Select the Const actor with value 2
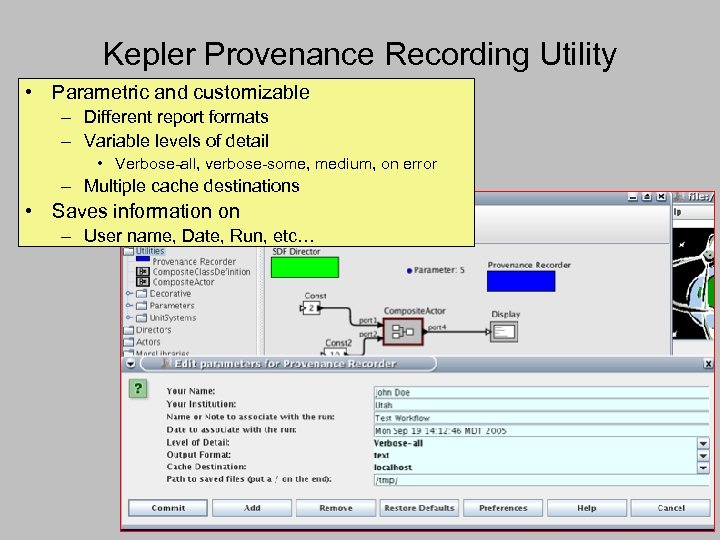The height and width of the screenshot is (540, 720). click(x=311, y=308)
